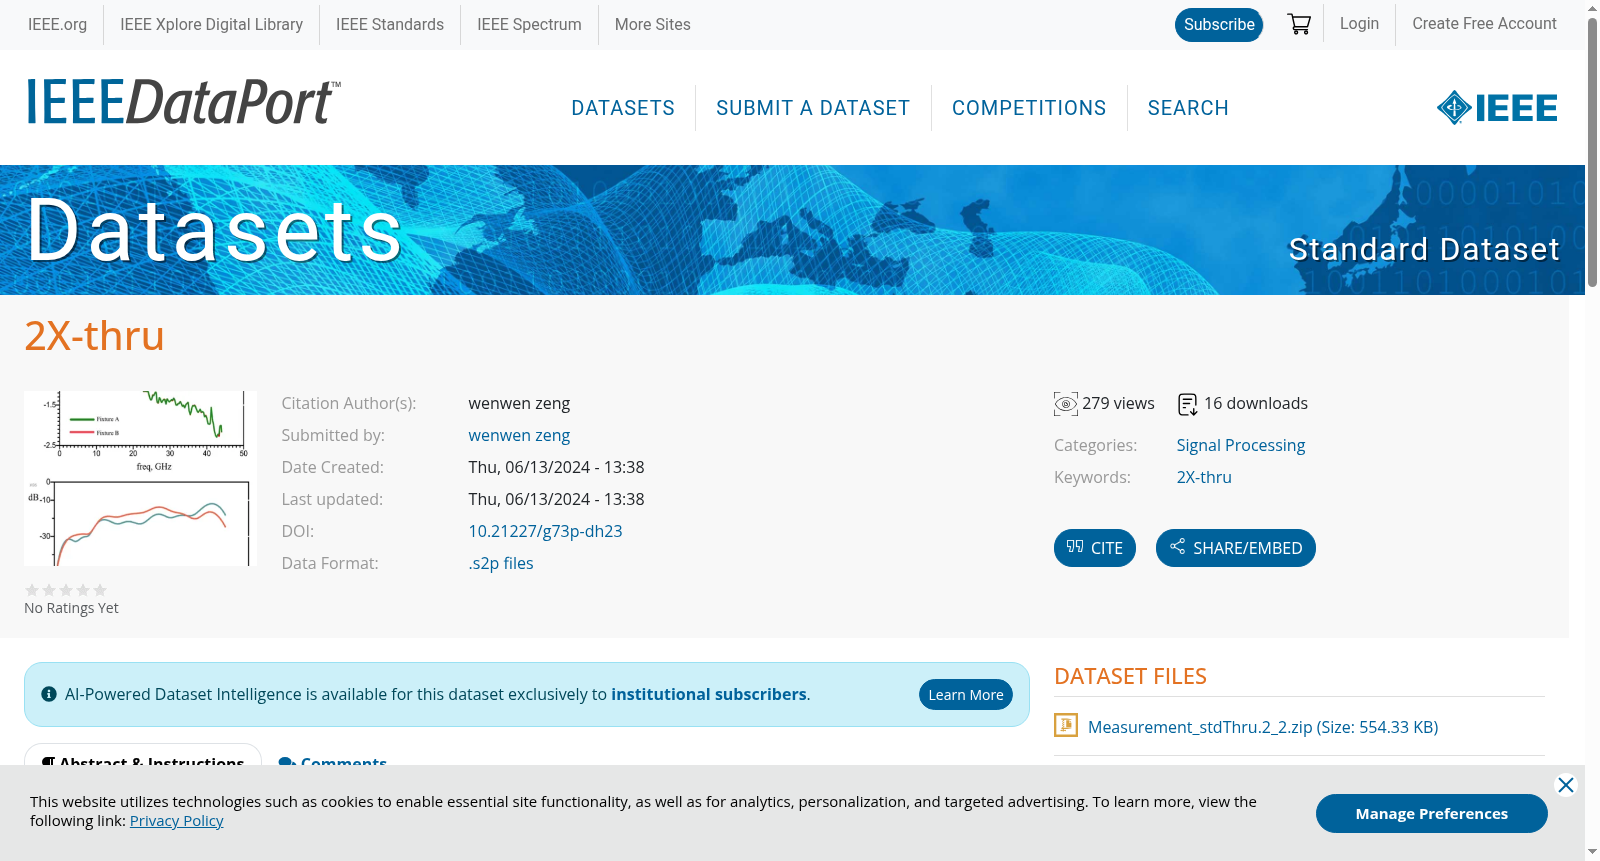This screenshot has height=861, width=1600.
Task: Click the 2X-thru keyword link
Action: (1204, 477)
